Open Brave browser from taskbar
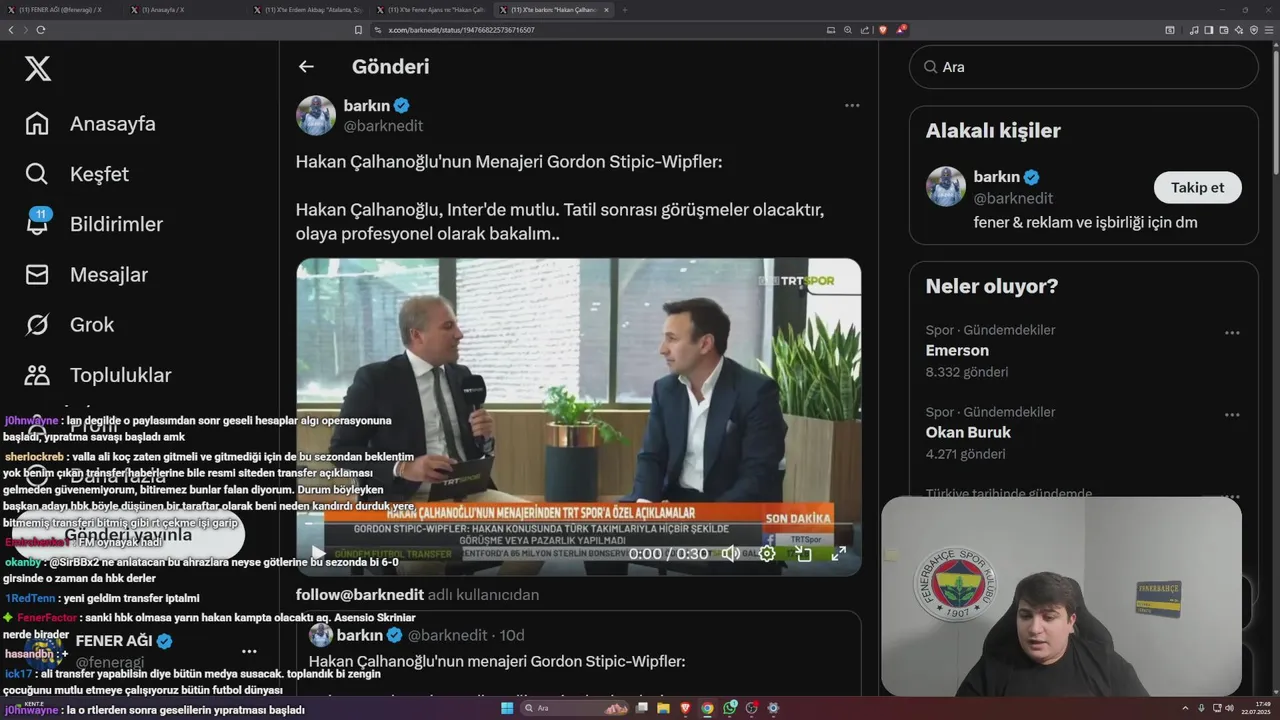Image resolution: width=1280 pixels, height=720 pixels. (686, 708)
